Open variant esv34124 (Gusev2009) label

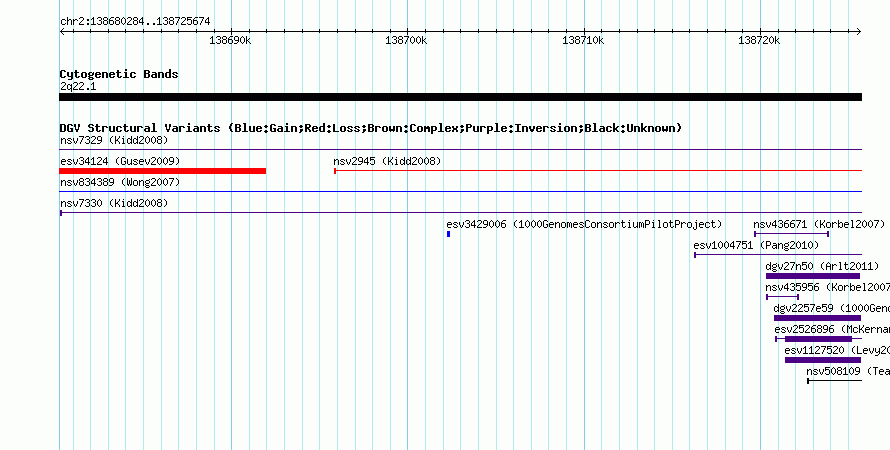[120, 161]
